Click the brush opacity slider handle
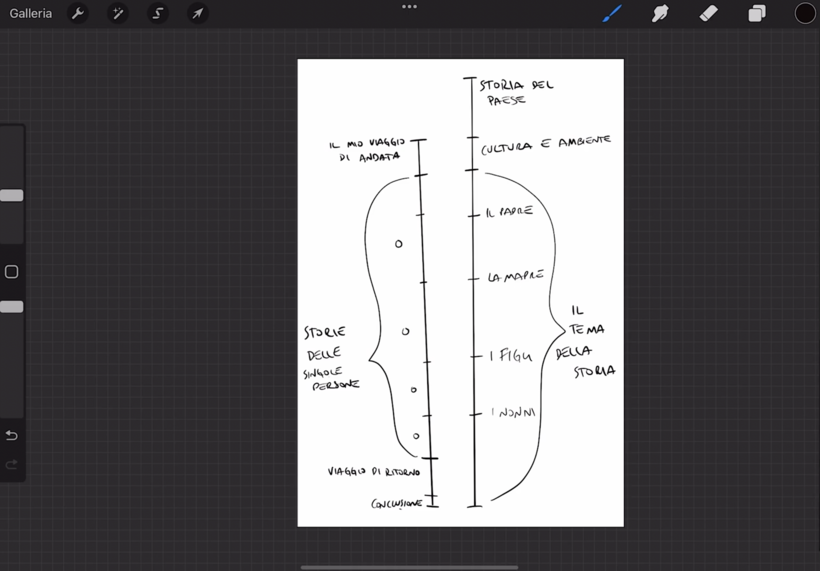The height and width of the screenshot is (571, 820). [12, 307]
